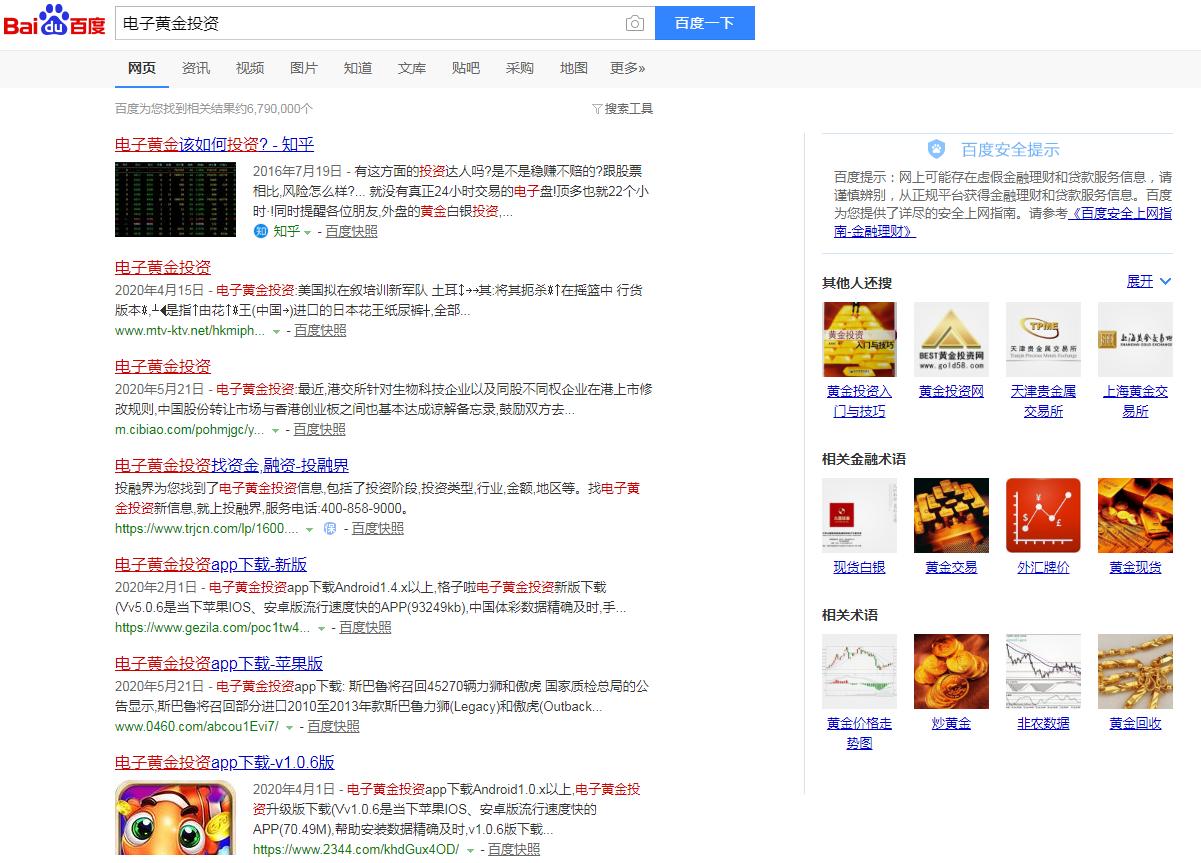This screenshot has width=1201, height=863.
Task: Switch to the 图片 tab
Action: tap(304, 68)
